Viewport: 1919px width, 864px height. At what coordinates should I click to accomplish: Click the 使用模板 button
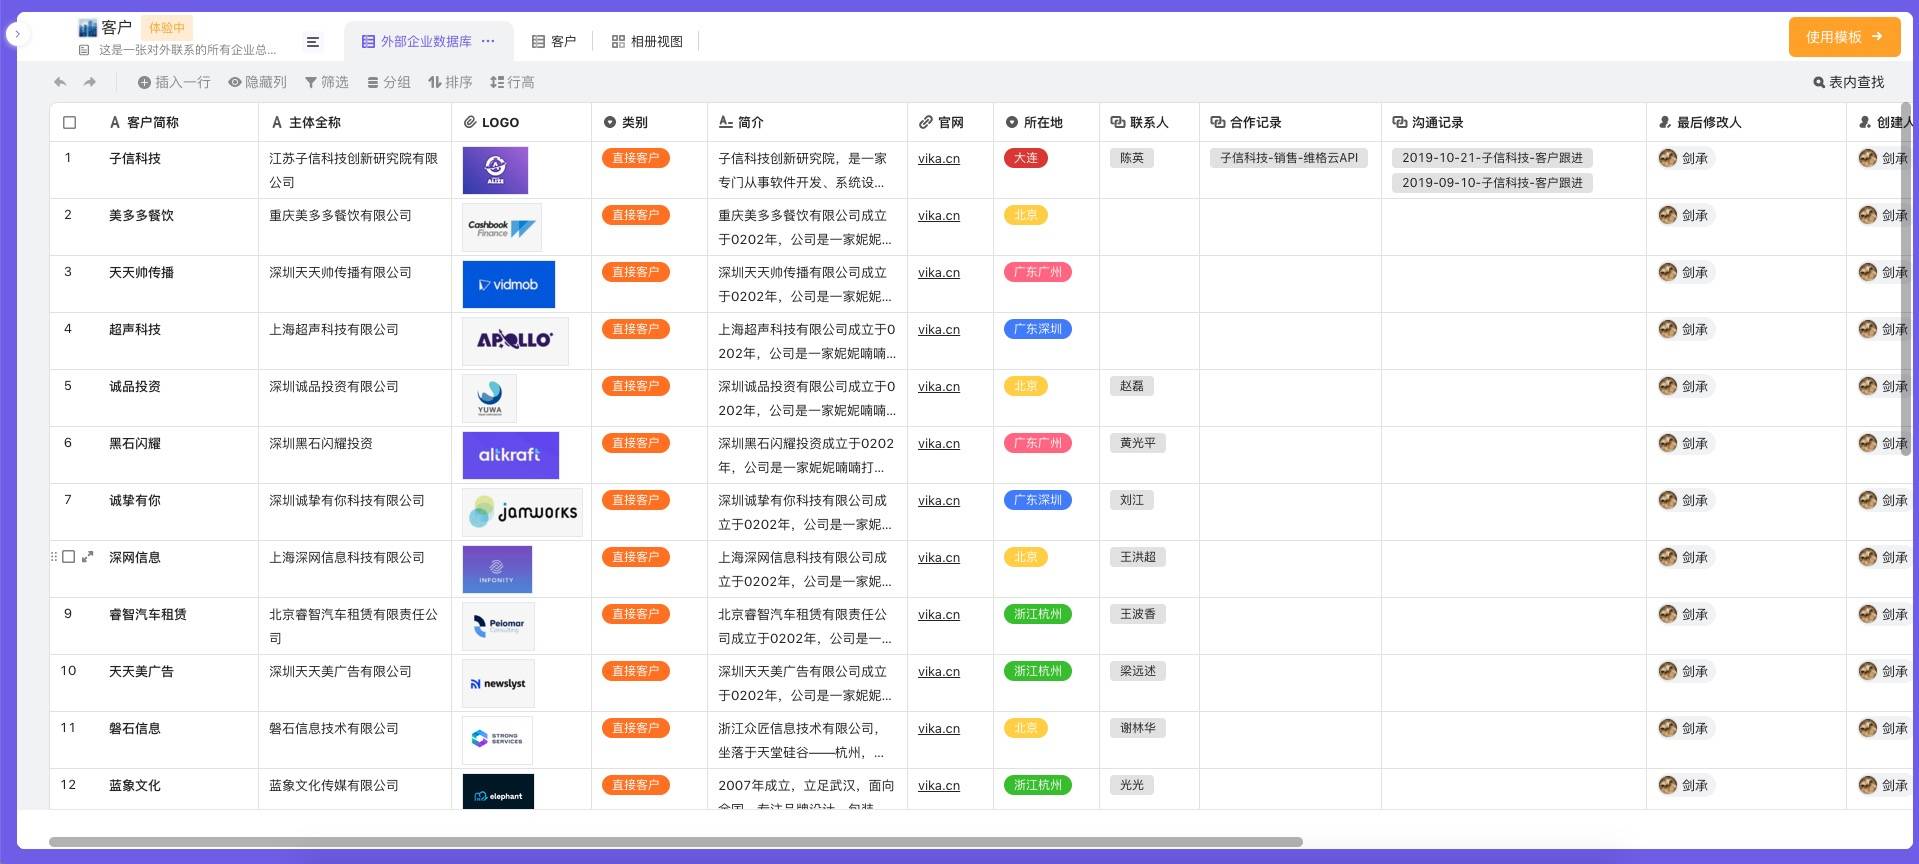point(1844,37)
